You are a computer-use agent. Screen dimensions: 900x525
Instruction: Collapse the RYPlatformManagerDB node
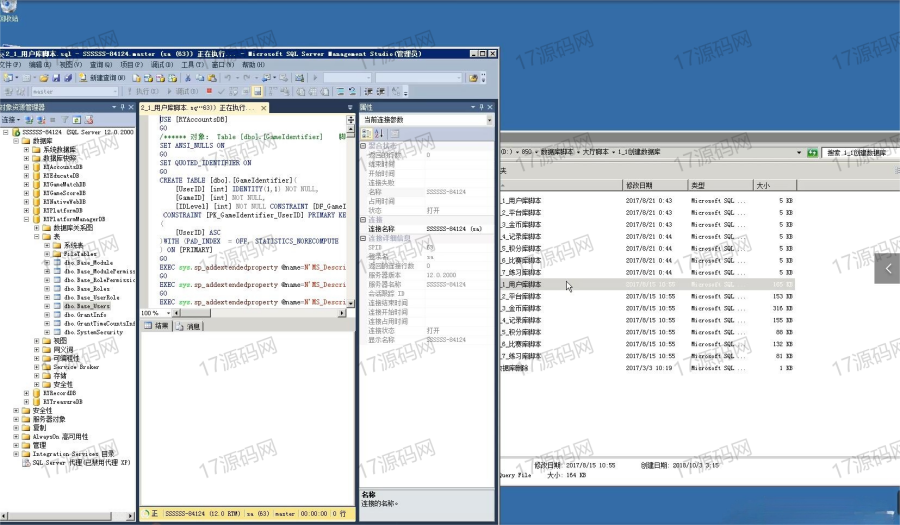tap(26, 219)
